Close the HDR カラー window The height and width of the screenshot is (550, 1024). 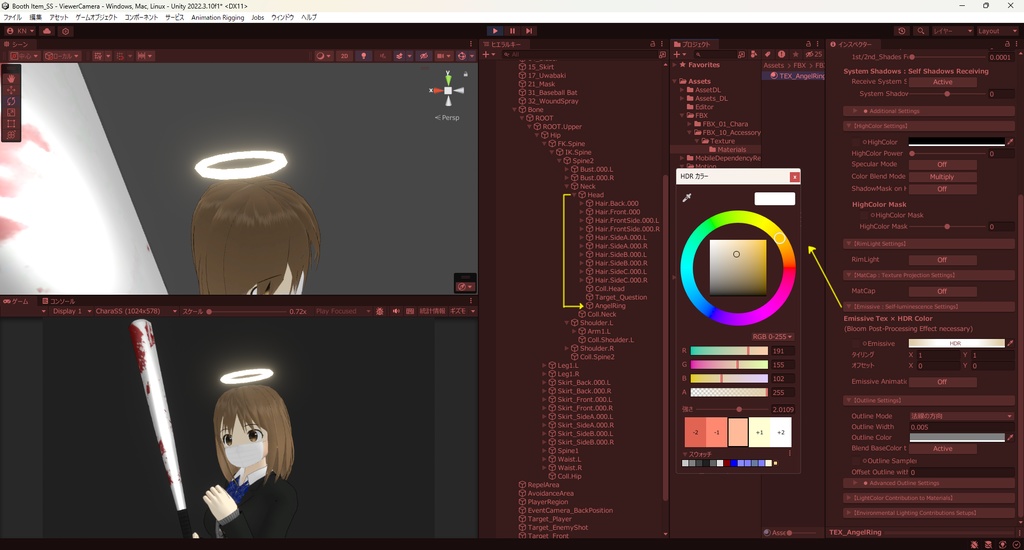click(794, 177)
